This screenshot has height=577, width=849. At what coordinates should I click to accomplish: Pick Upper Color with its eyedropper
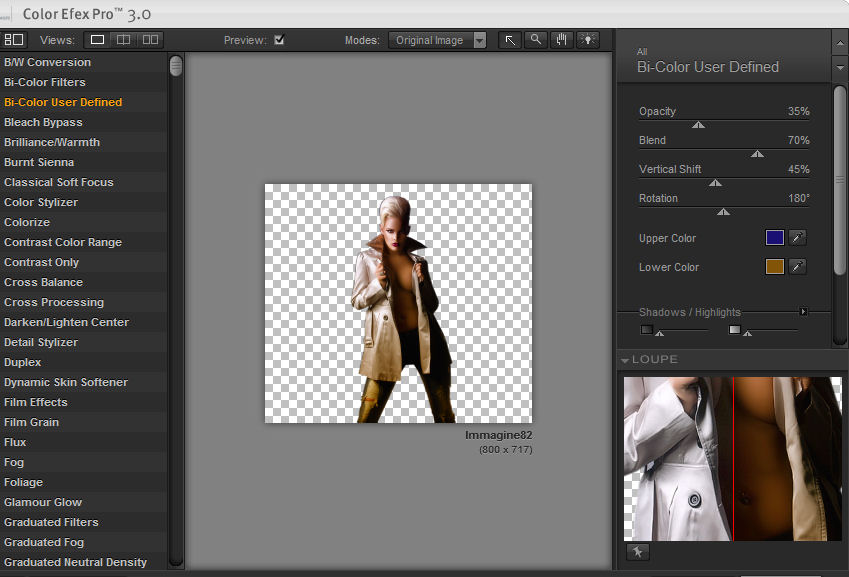[x=798, y=238]
